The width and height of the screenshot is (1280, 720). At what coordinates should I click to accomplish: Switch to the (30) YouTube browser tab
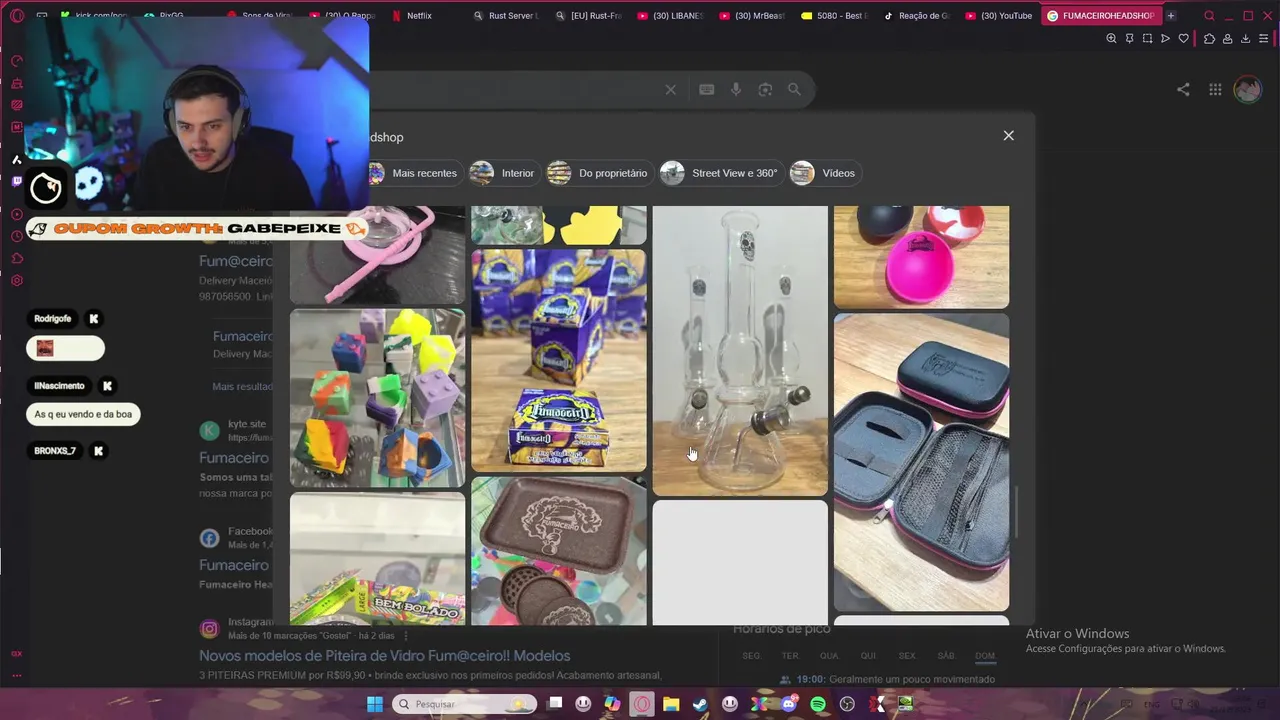999,16
